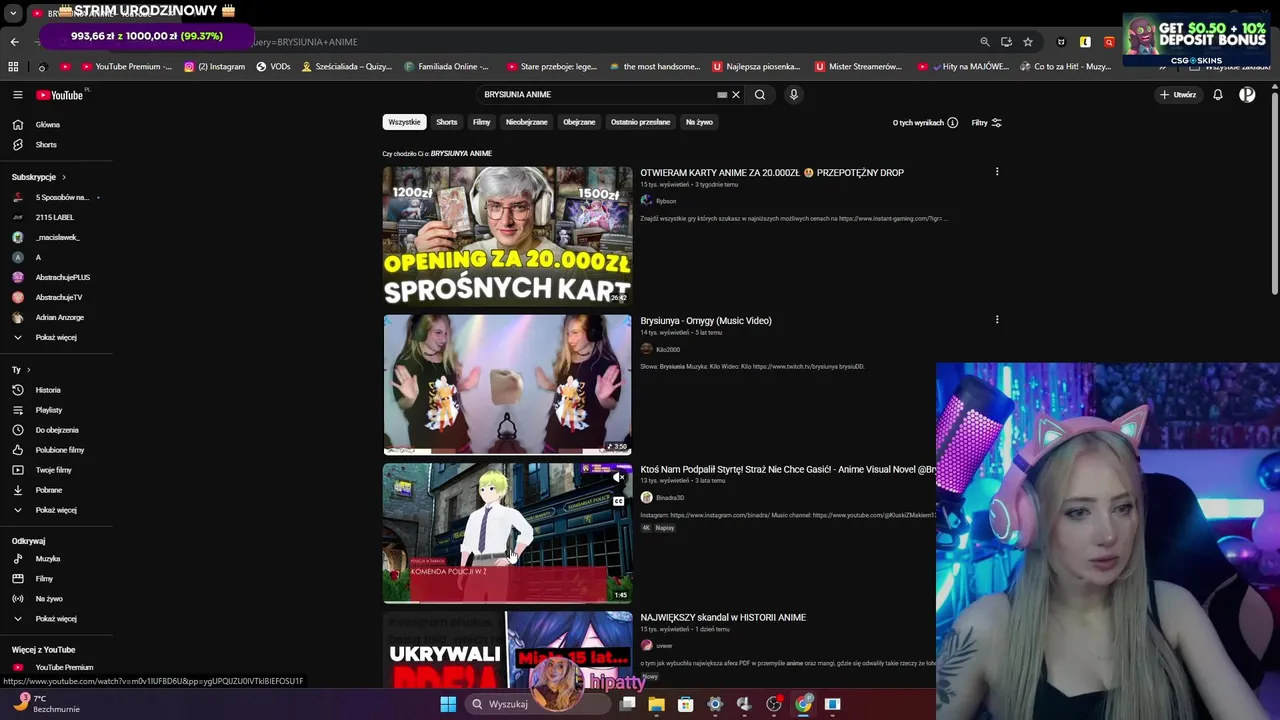Expand Pokaż więcej under Odkrywaj

point(56,619)
